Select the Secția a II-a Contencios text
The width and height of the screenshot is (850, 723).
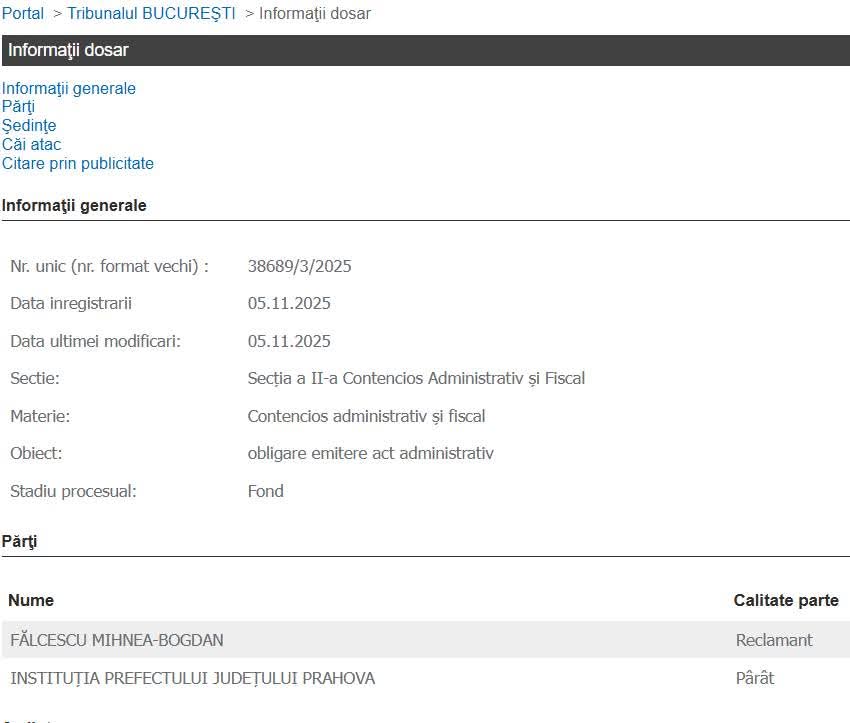click(x=416, y=379)
